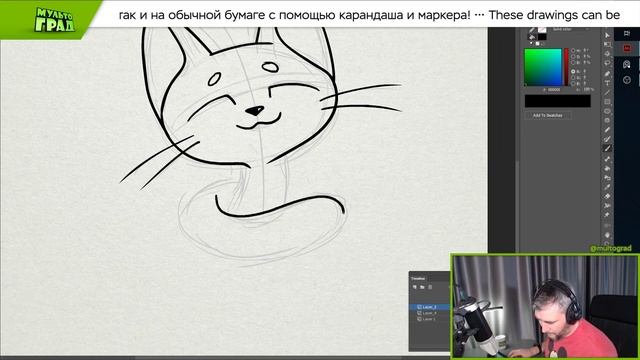Select the H (hue) radio button

[573, 51]
